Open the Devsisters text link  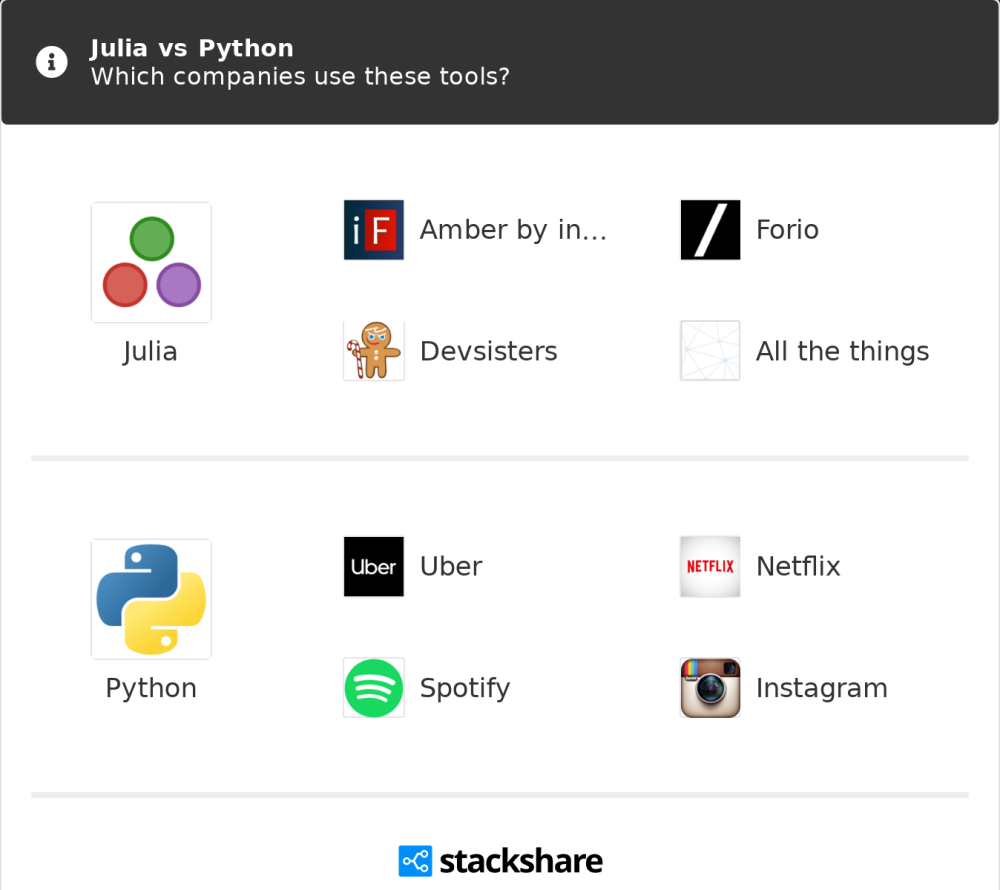coord(489,351)
